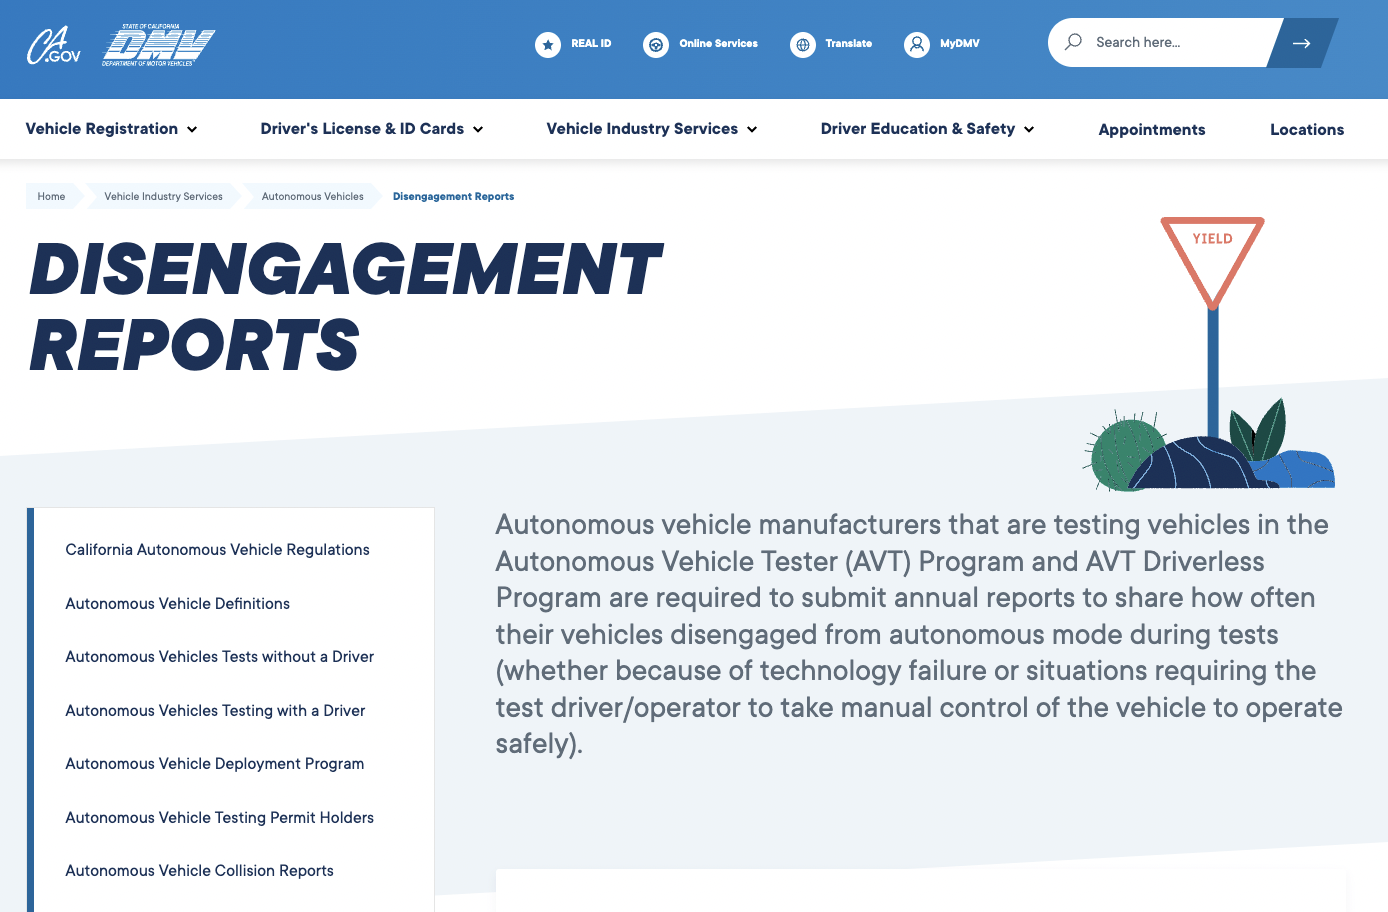Click the Disengagement Reports breadcrumb
Image resolution: width=1388 pixels, height=912 pixels.
453,196
